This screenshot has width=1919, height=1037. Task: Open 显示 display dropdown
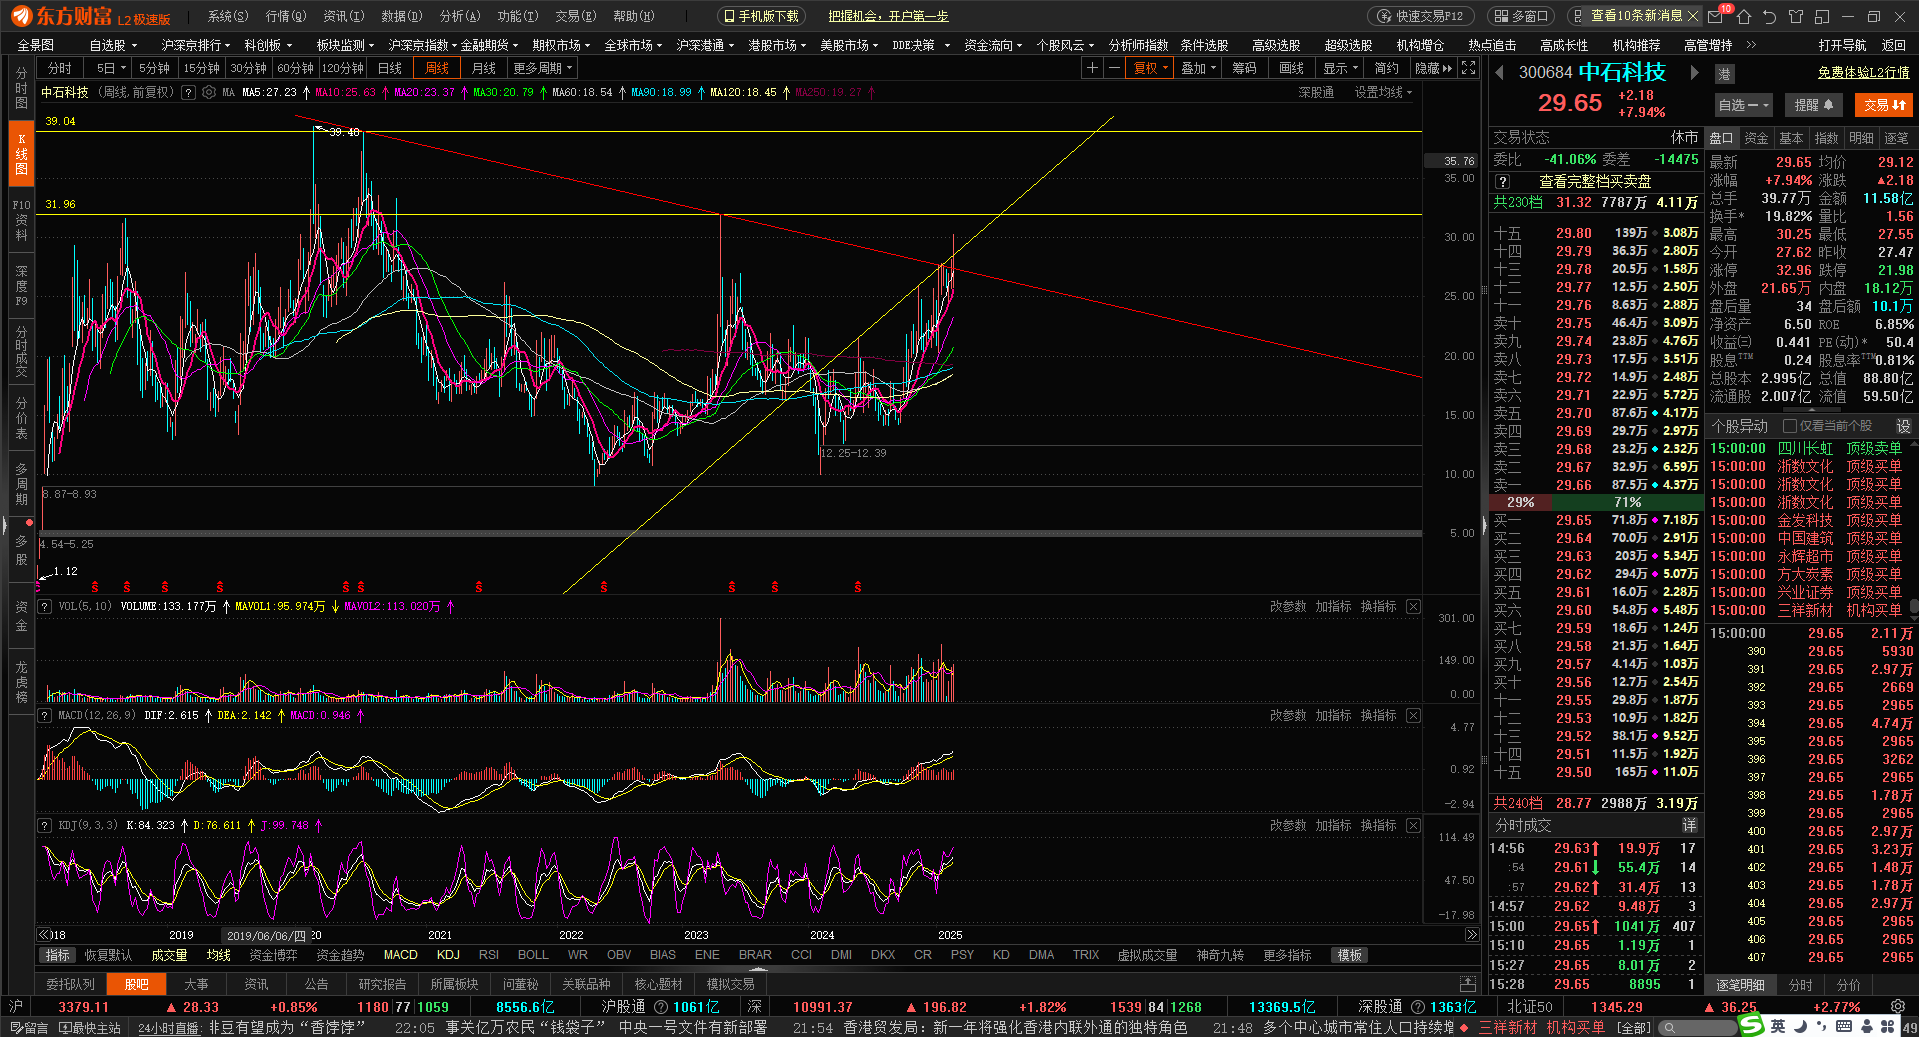1340,68
